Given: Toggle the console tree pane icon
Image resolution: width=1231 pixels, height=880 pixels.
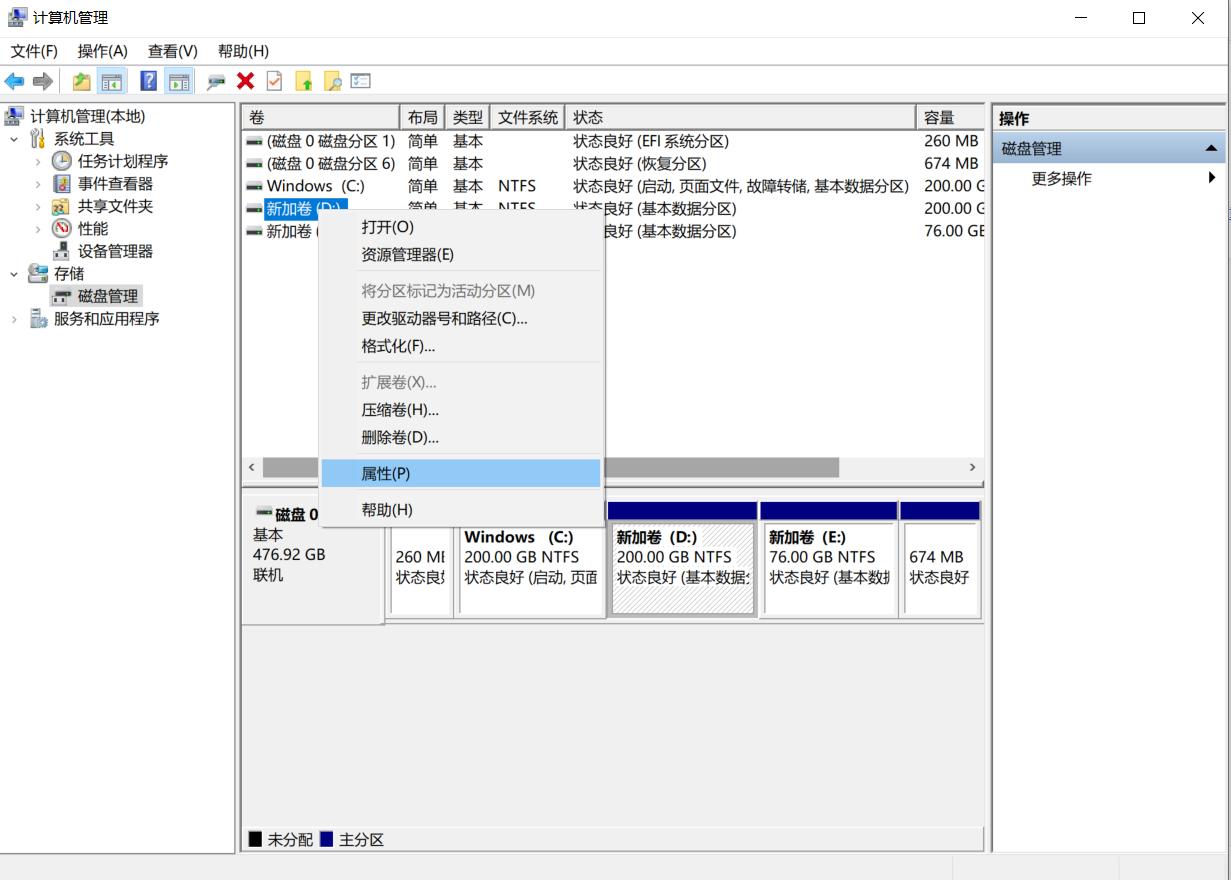Looking at the screenshot, I should tap(112, 82).
